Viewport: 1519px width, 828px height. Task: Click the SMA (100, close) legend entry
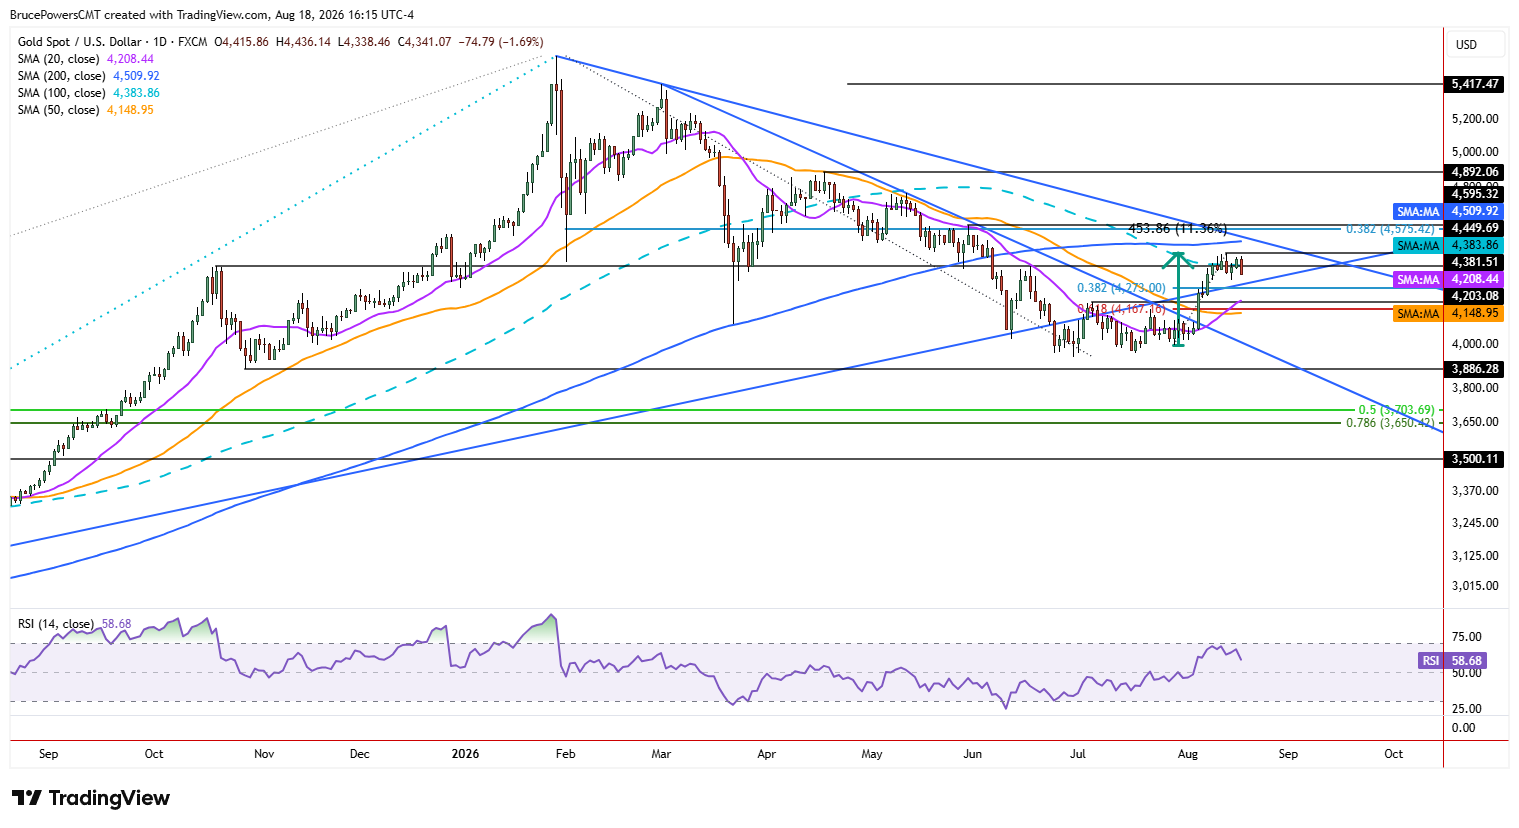[x=89, y=93]
